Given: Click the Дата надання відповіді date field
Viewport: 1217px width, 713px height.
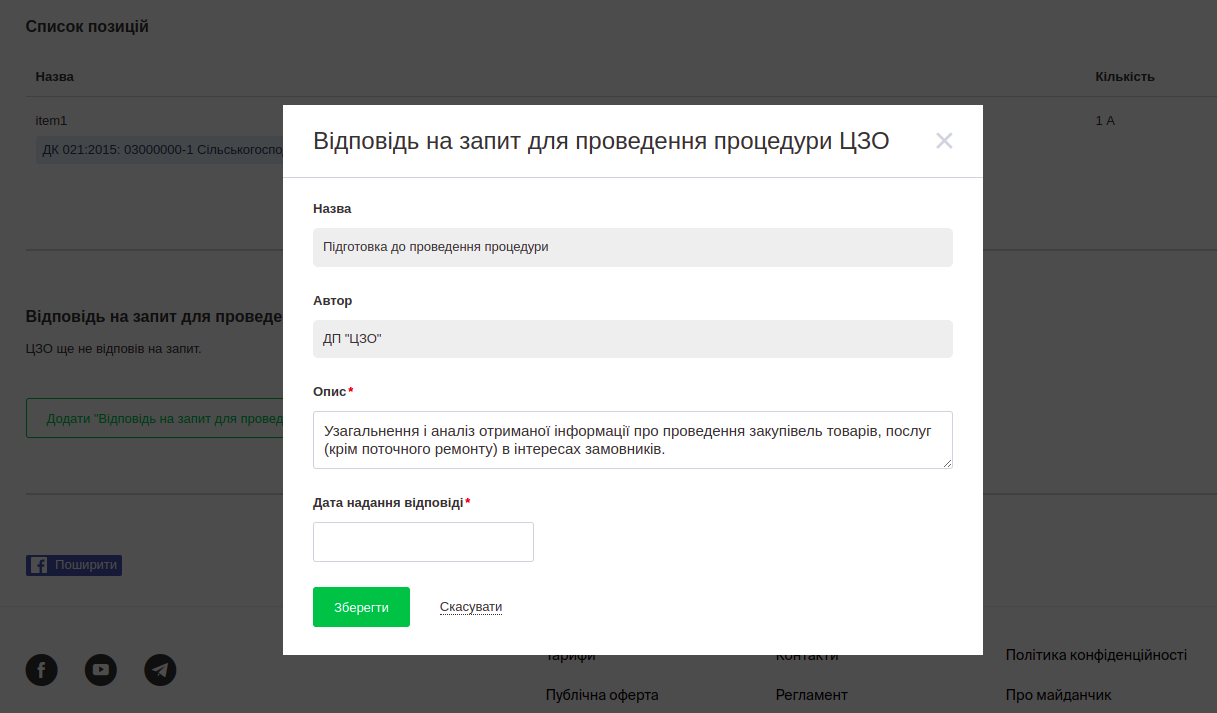Looking at the screenshot, I should (x=423, y=542).
